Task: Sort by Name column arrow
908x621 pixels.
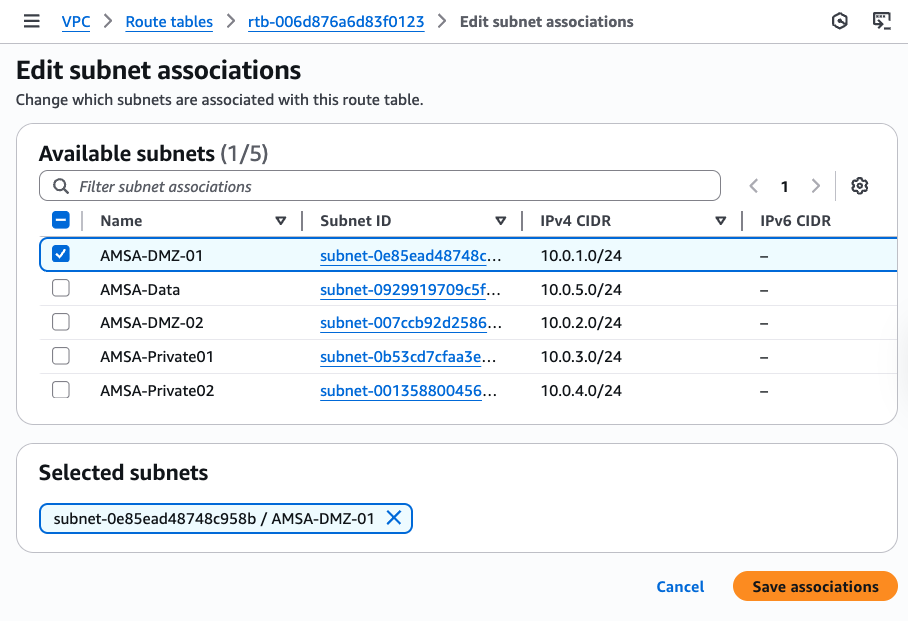Action: click(280, 221)
